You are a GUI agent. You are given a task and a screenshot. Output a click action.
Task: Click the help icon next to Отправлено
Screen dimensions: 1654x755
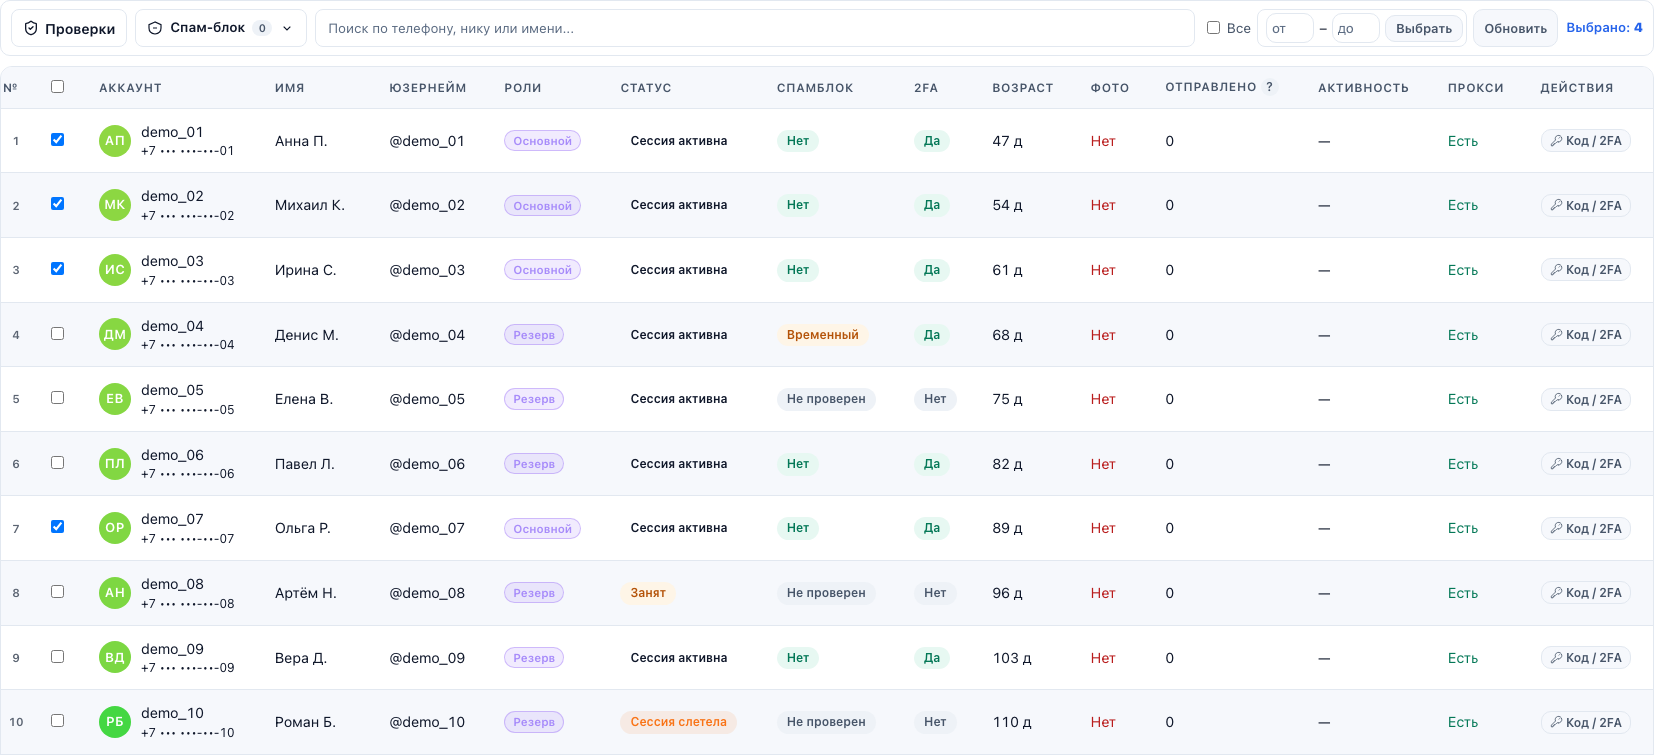[1270, 87]
